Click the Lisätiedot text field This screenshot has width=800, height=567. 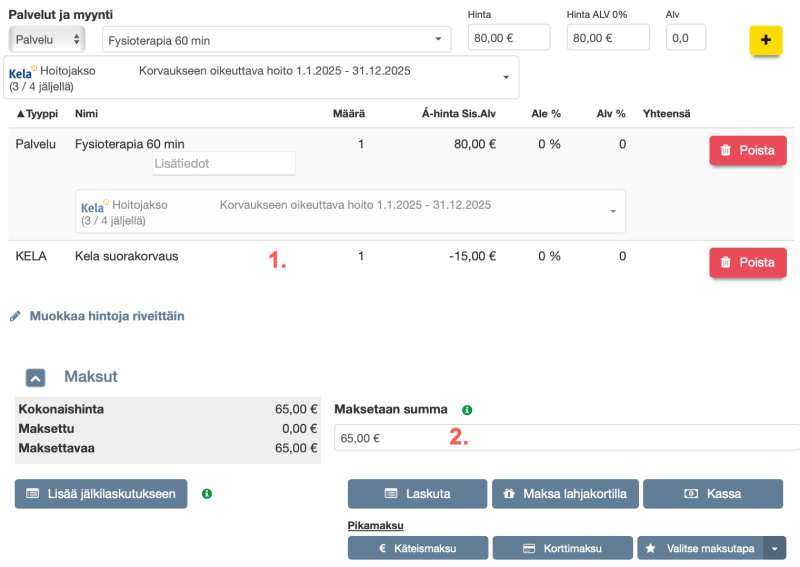pyautogui.click(x=223, y=163)
